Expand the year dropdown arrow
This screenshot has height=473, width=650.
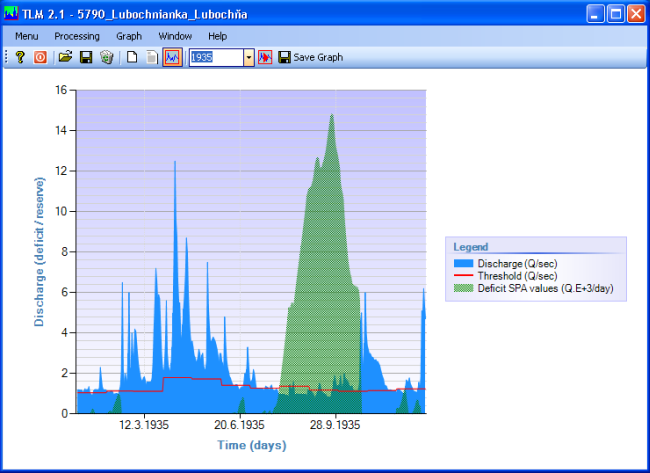point(249,58)
